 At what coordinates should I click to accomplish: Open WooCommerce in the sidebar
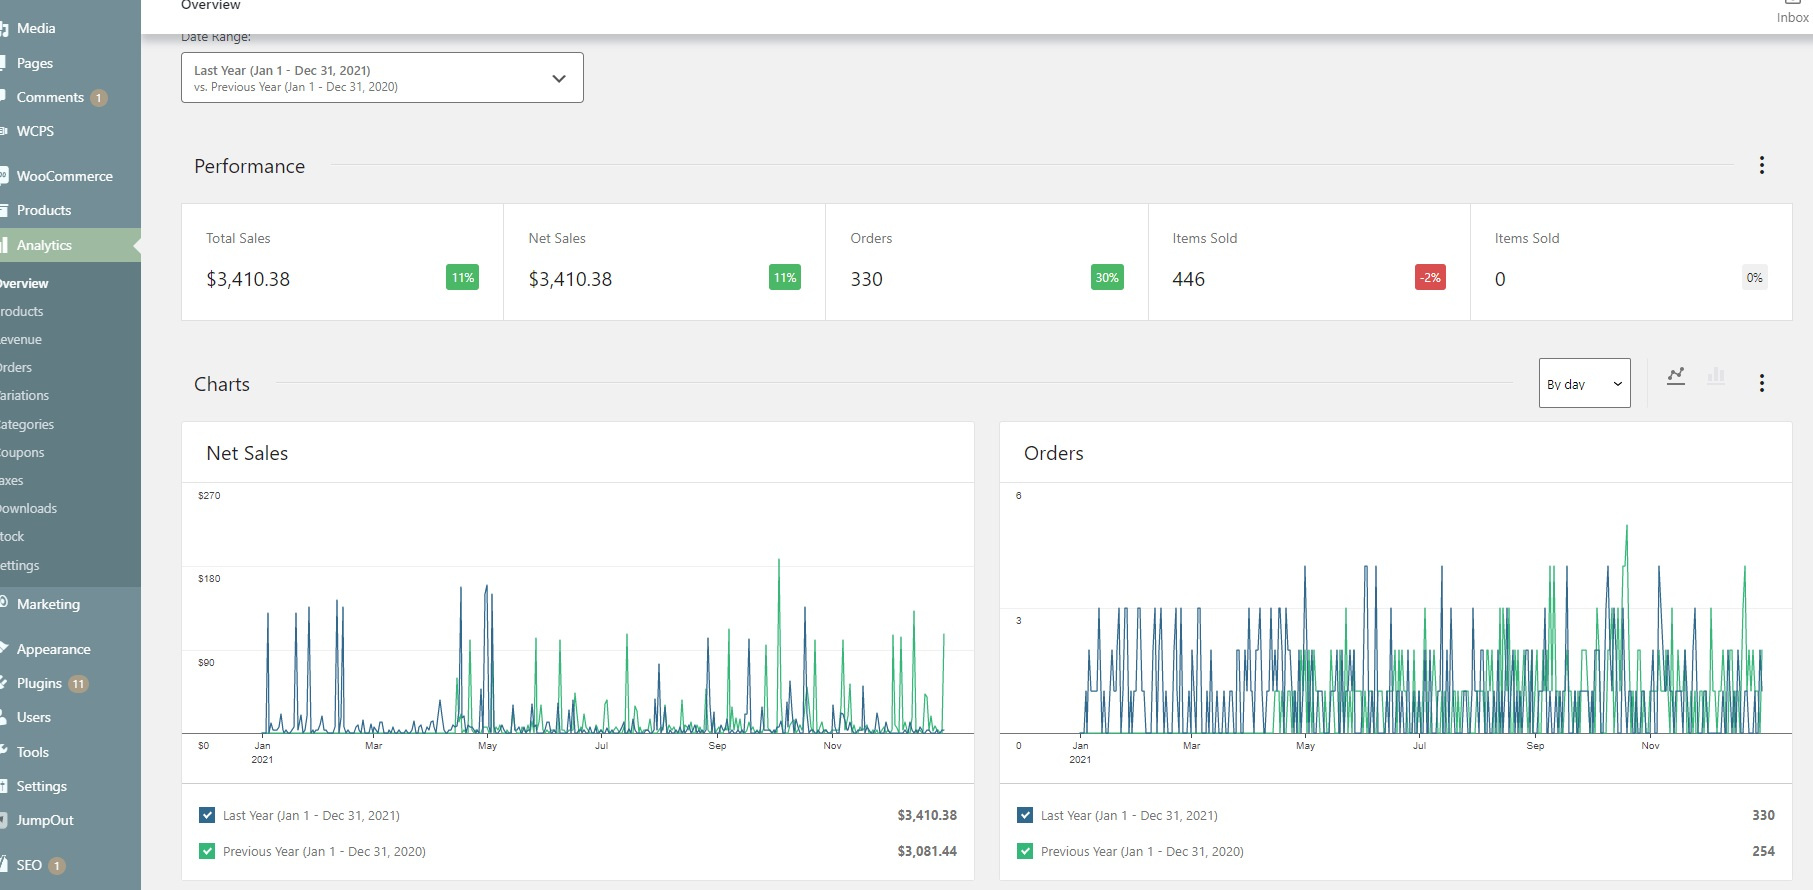[64, 176]
